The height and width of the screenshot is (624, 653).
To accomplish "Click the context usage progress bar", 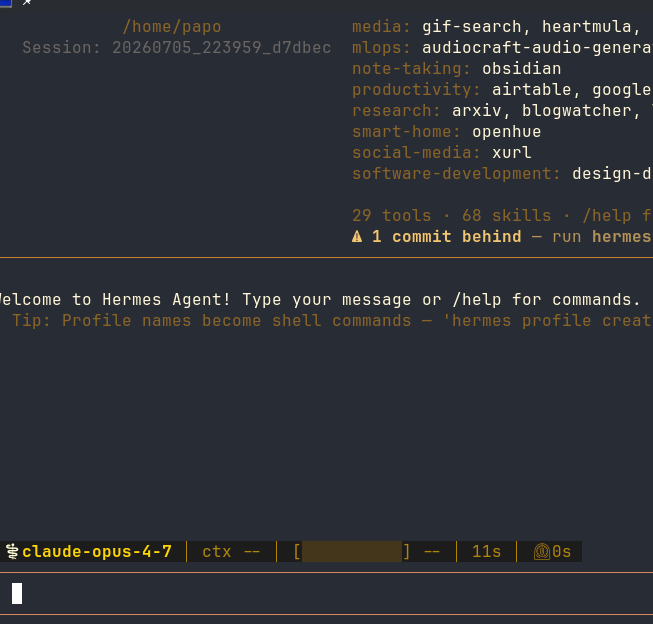I will coord(352,552).
